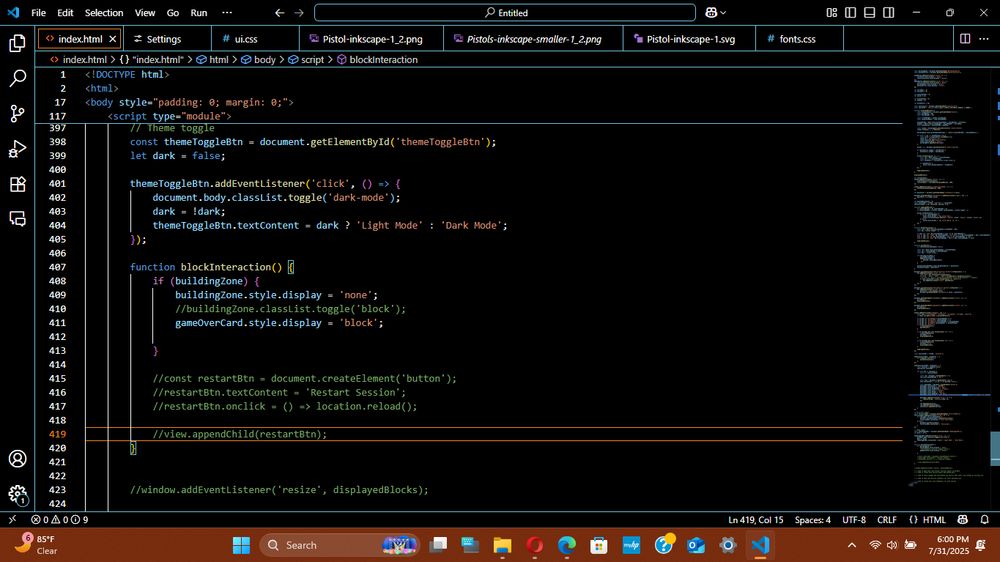1000x562 pixels.
Task: Toggle the Primary Side Bar layout button
Action: (851, 13)
